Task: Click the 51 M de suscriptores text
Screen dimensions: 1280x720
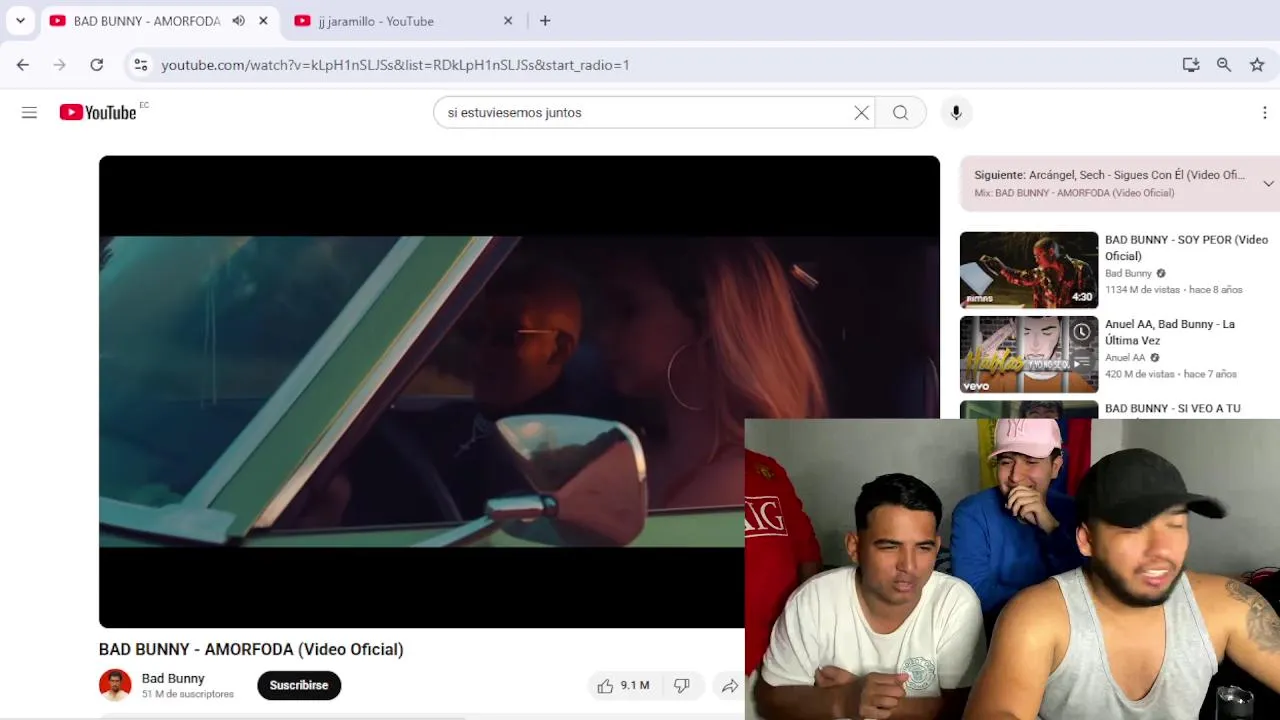Action: tap(188, 694)
